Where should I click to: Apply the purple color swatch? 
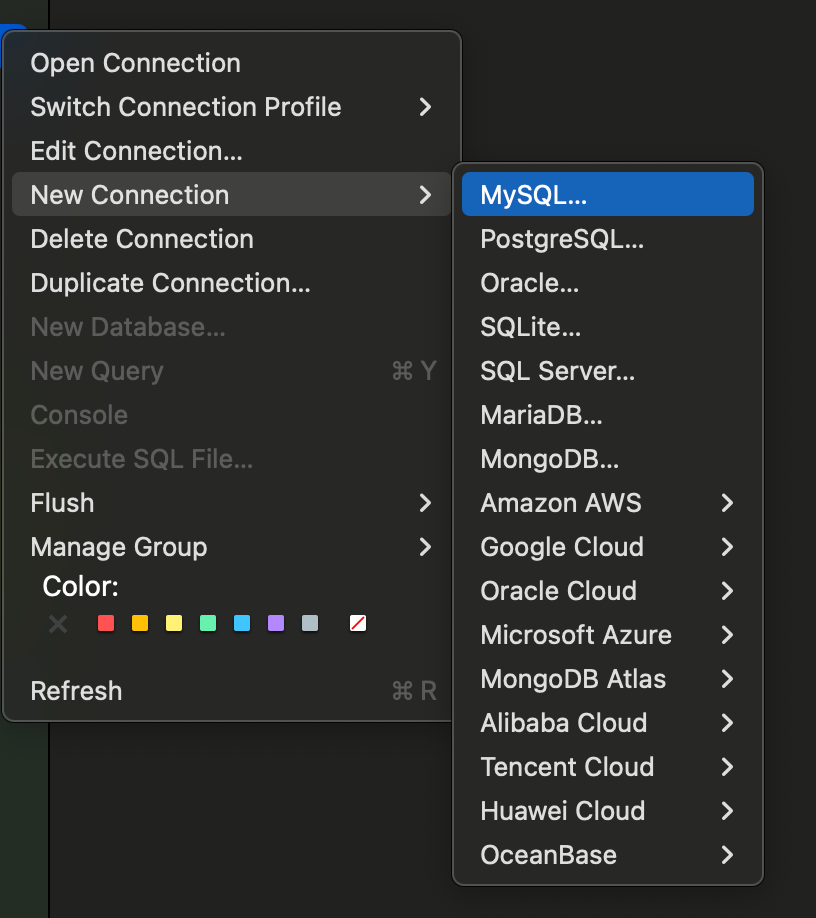[276, 624]
